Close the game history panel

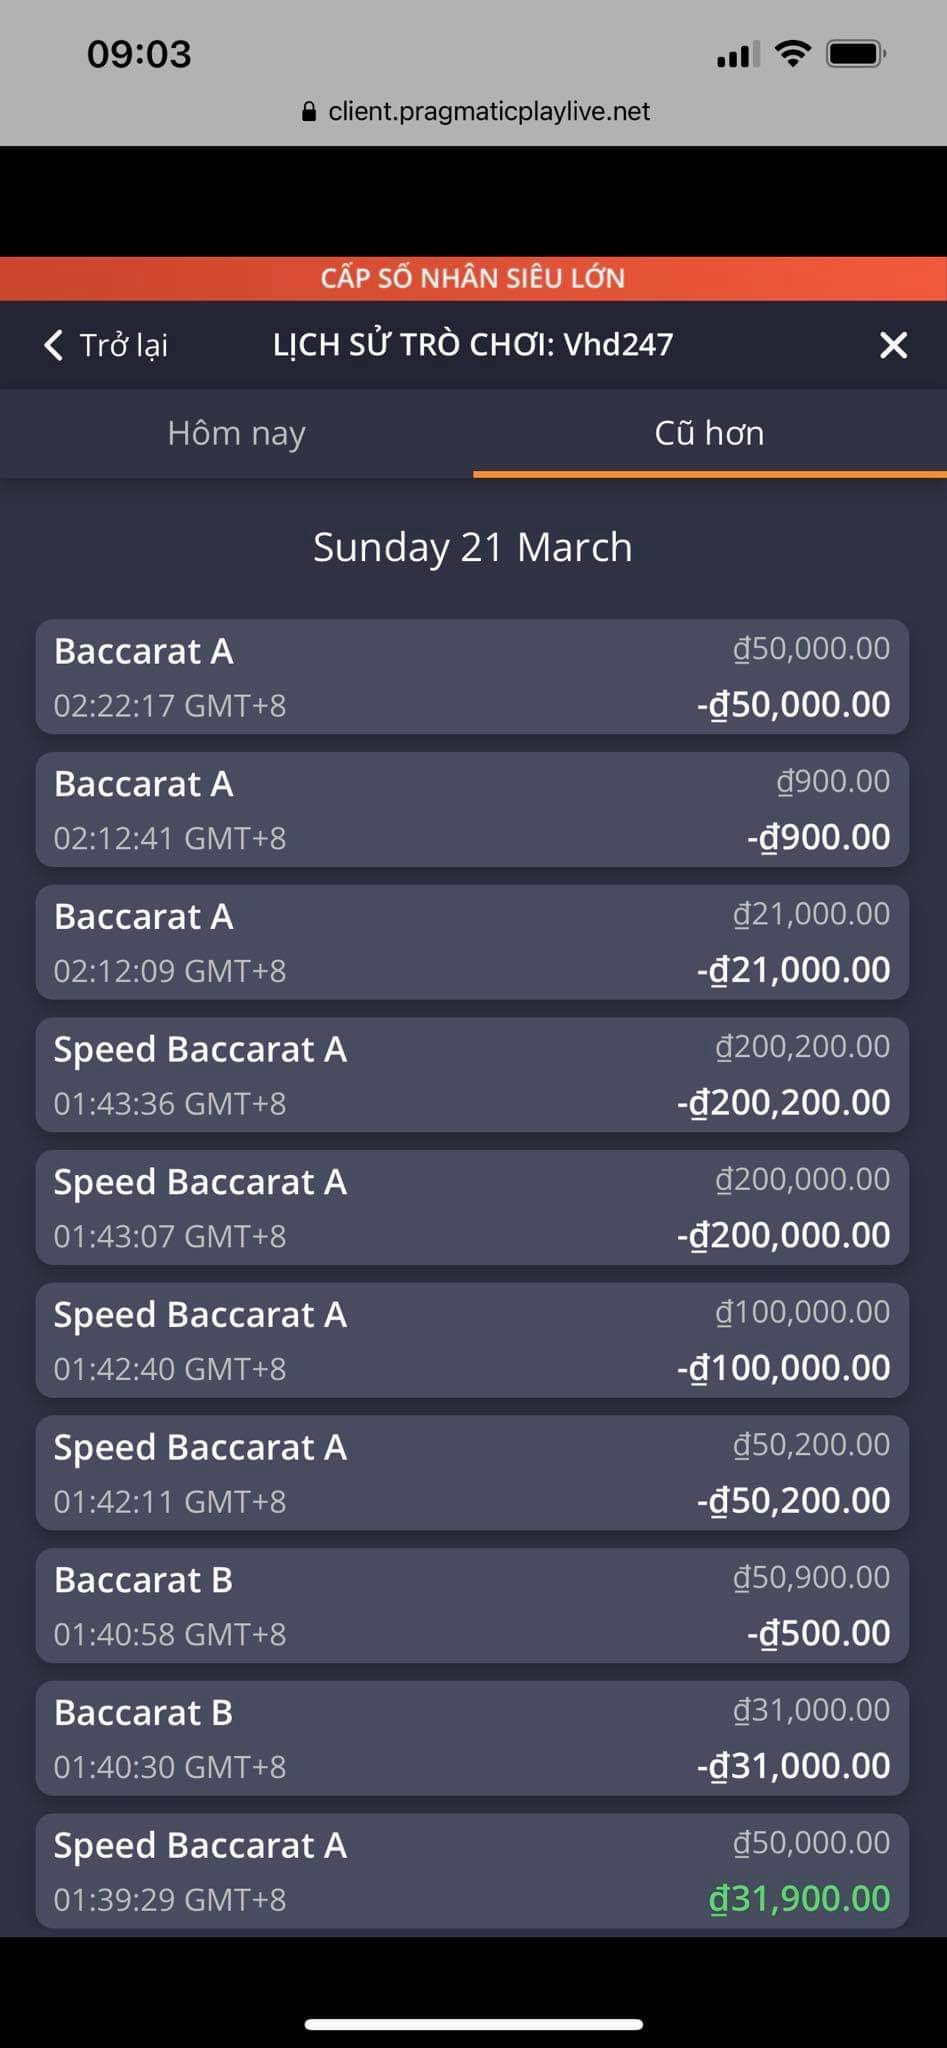[893, 345]
